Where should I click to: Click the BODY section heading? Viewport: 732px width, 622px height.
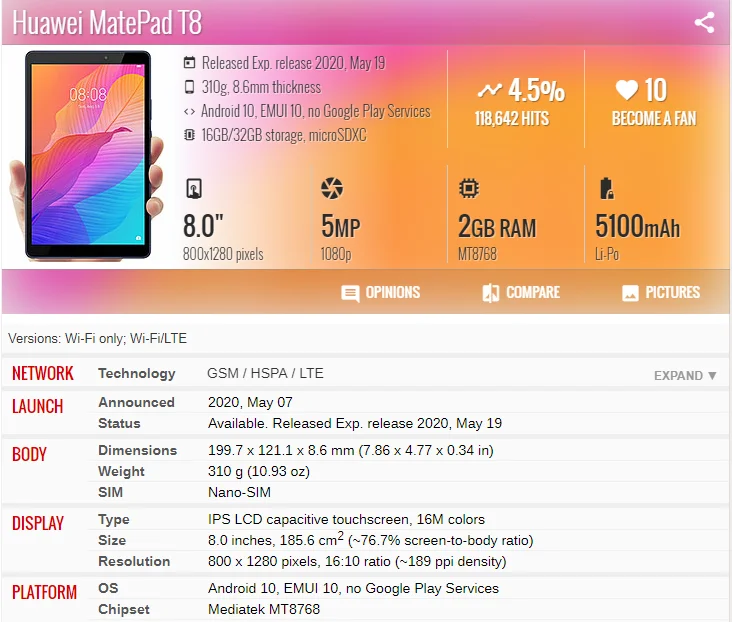tap(29, 454)
